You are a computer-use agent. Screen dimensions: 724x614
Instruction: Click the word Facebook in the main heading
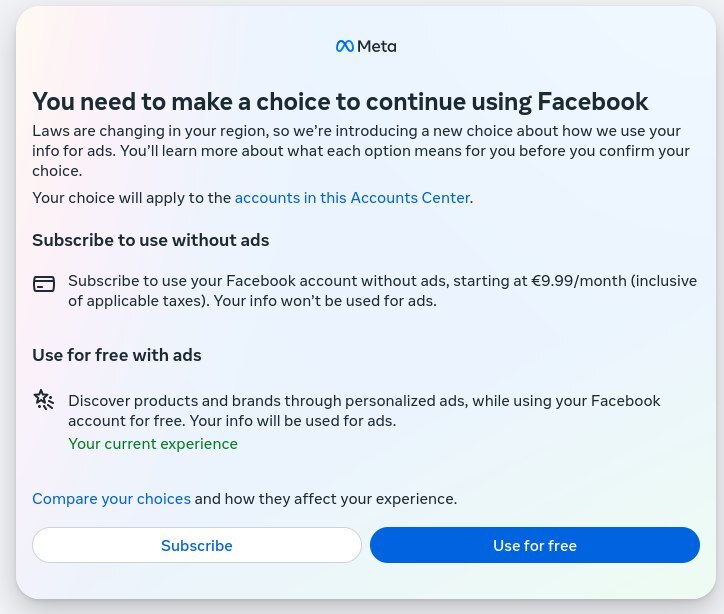click(593, 101)
